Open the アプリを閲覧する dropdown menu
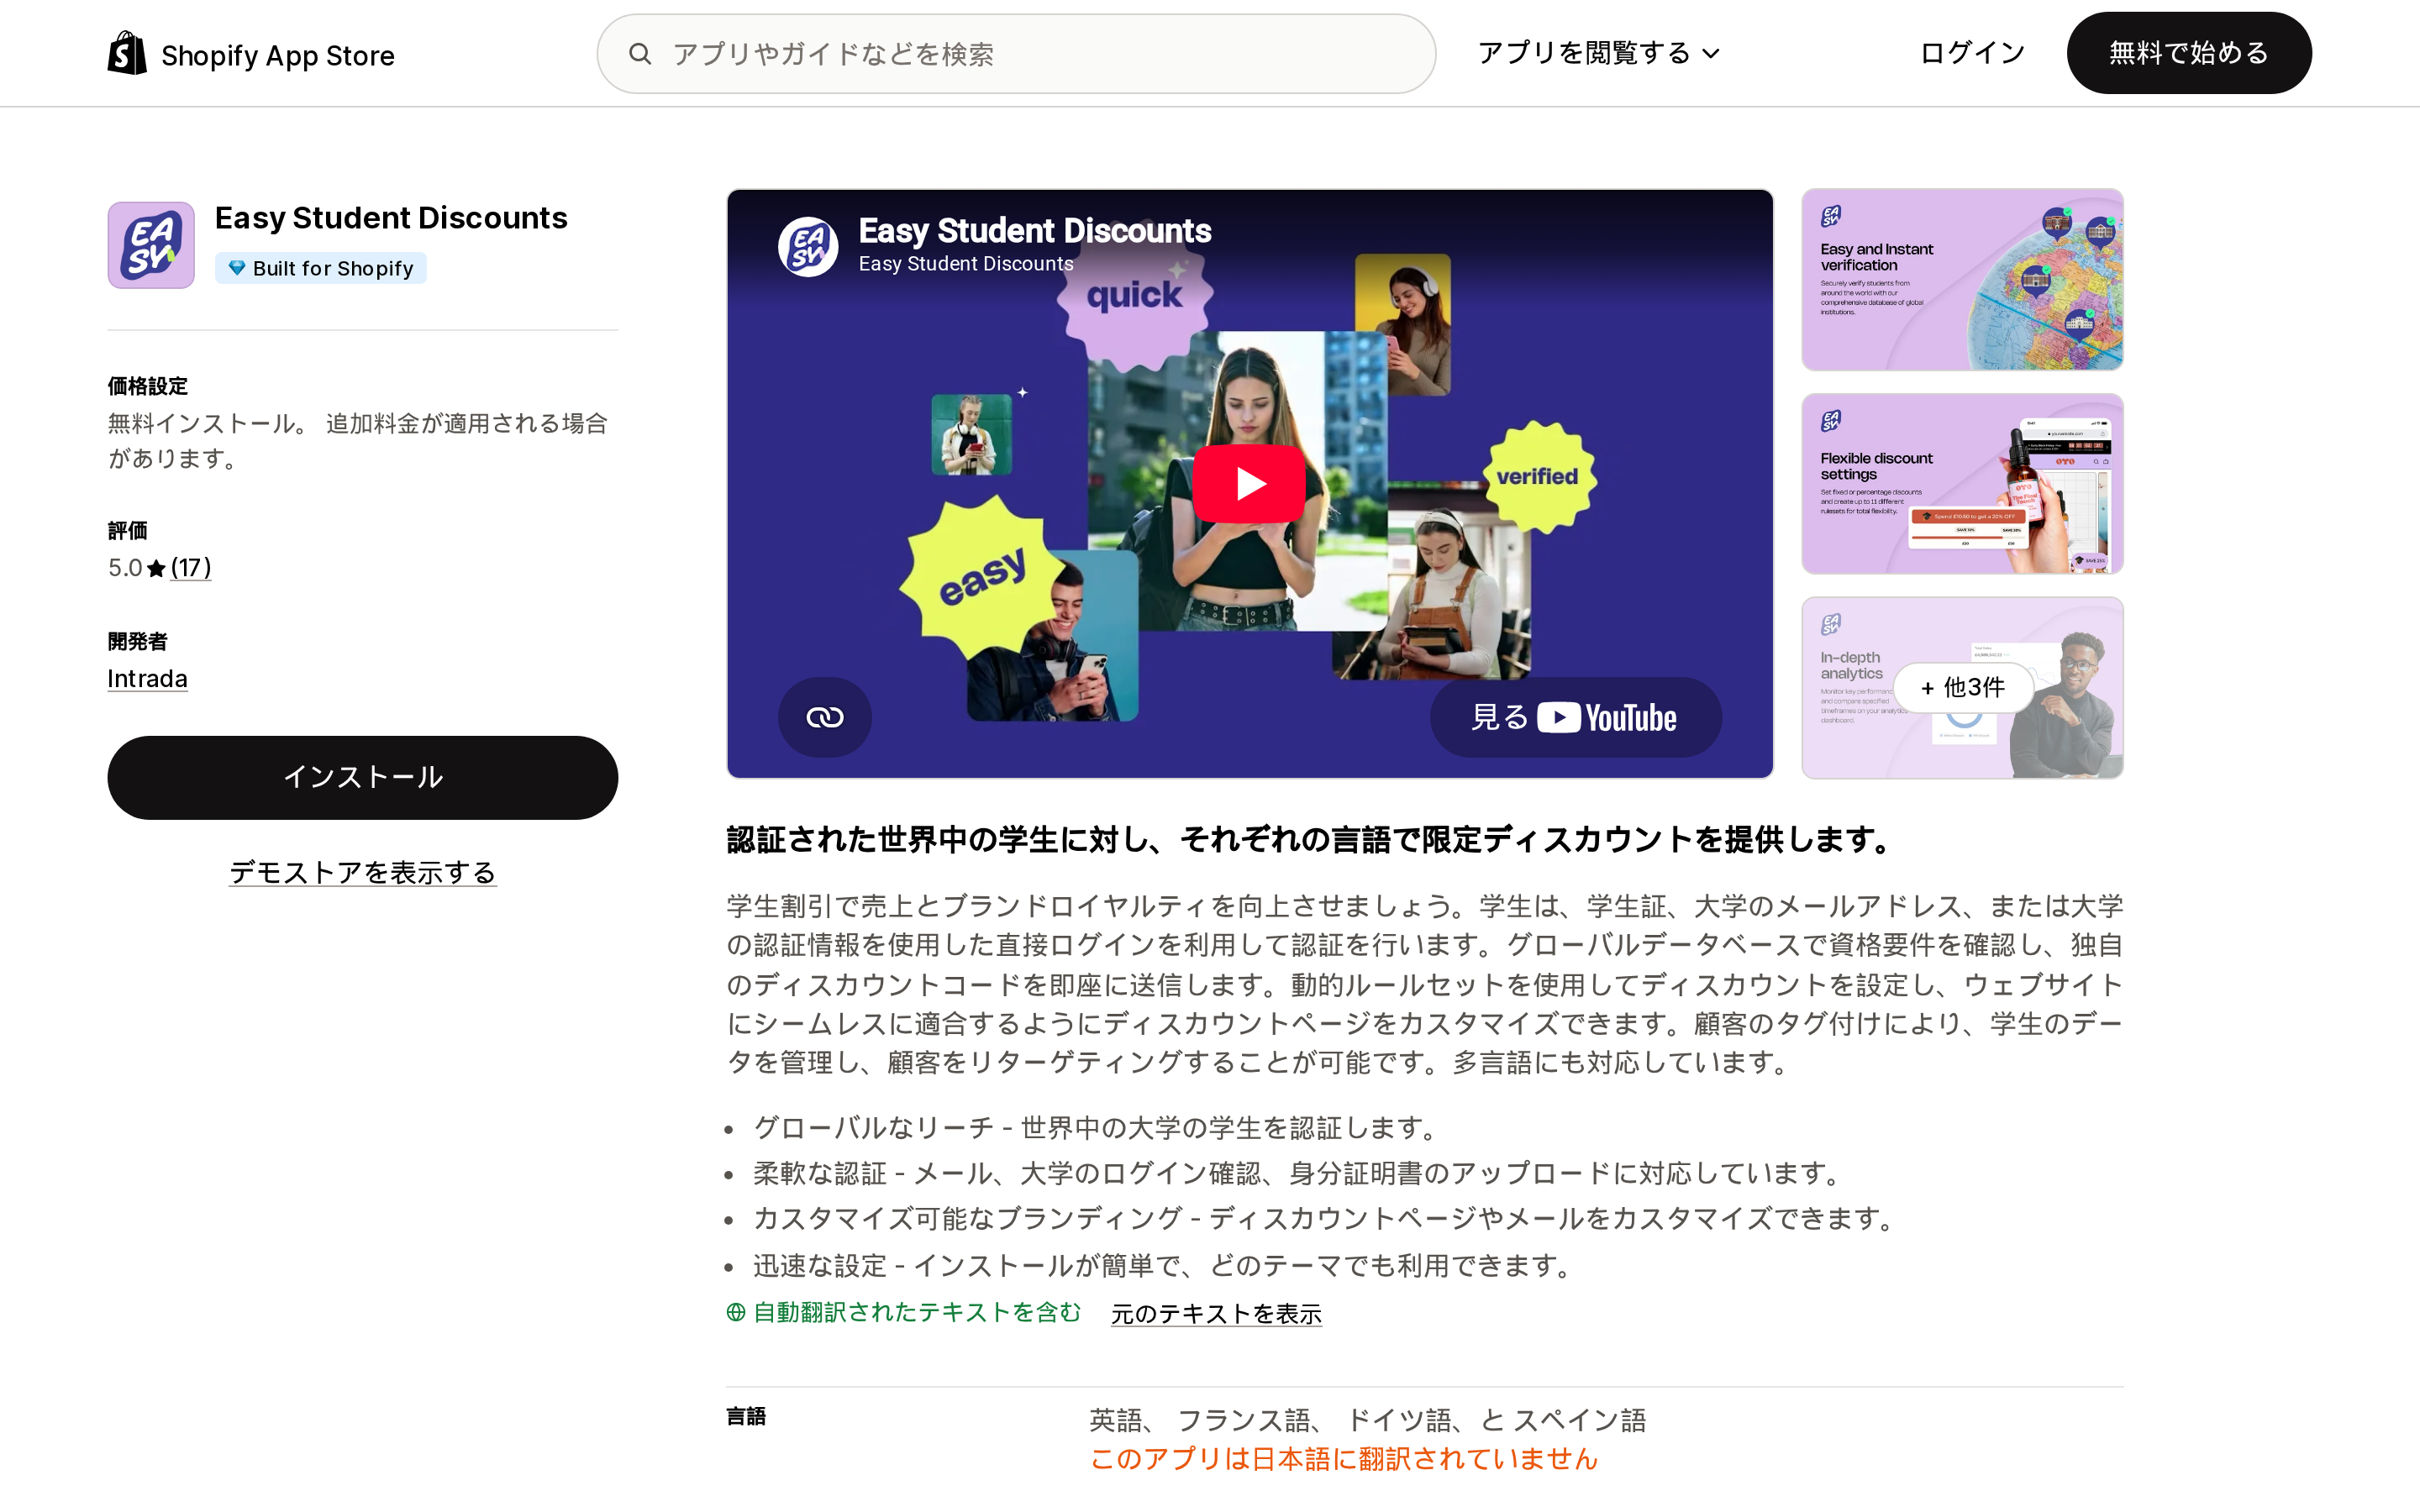 1598,53
